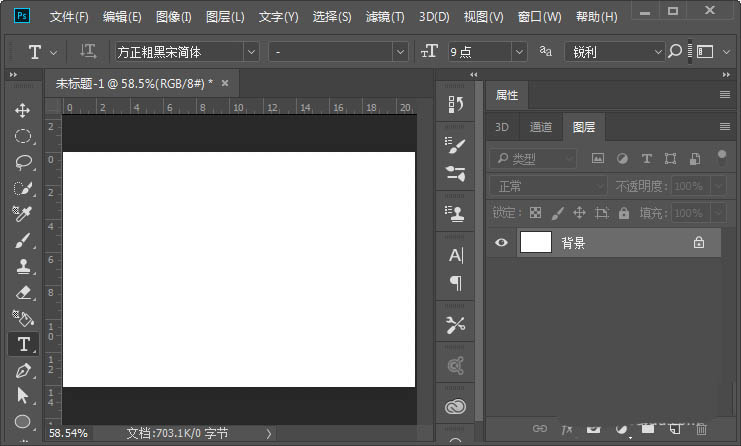Click the zoom field 58.54%
The width and height of the screenshot is (741, 446).
(69, 433)
